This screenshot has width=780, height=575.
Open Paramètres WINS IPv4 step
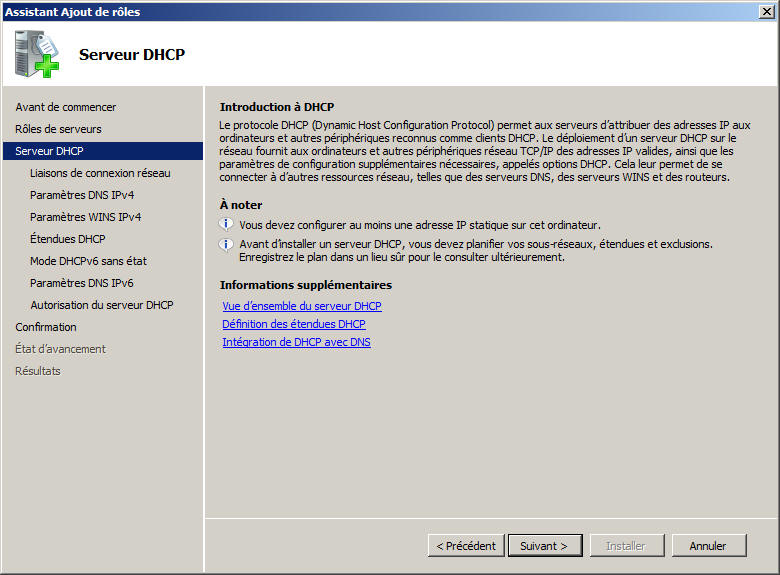(85, 217)
